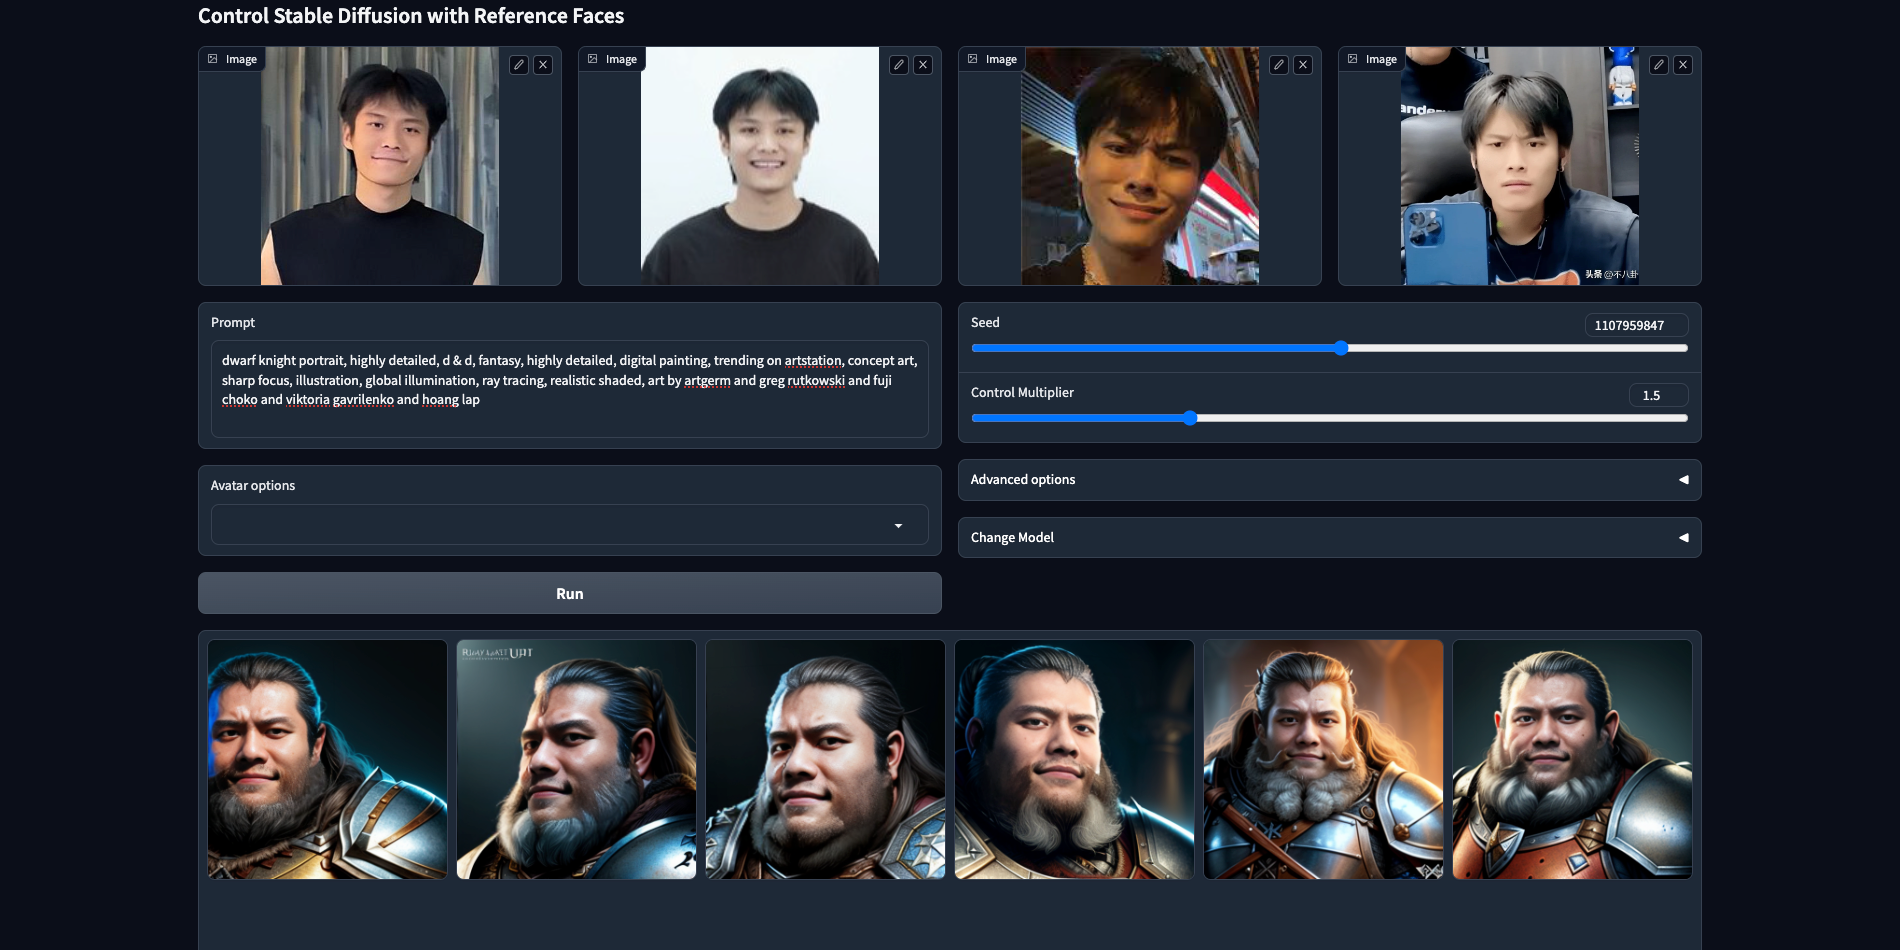Open the fourth generated front-facing dwarf image
1900x950 pixels.
point(1075,760)
